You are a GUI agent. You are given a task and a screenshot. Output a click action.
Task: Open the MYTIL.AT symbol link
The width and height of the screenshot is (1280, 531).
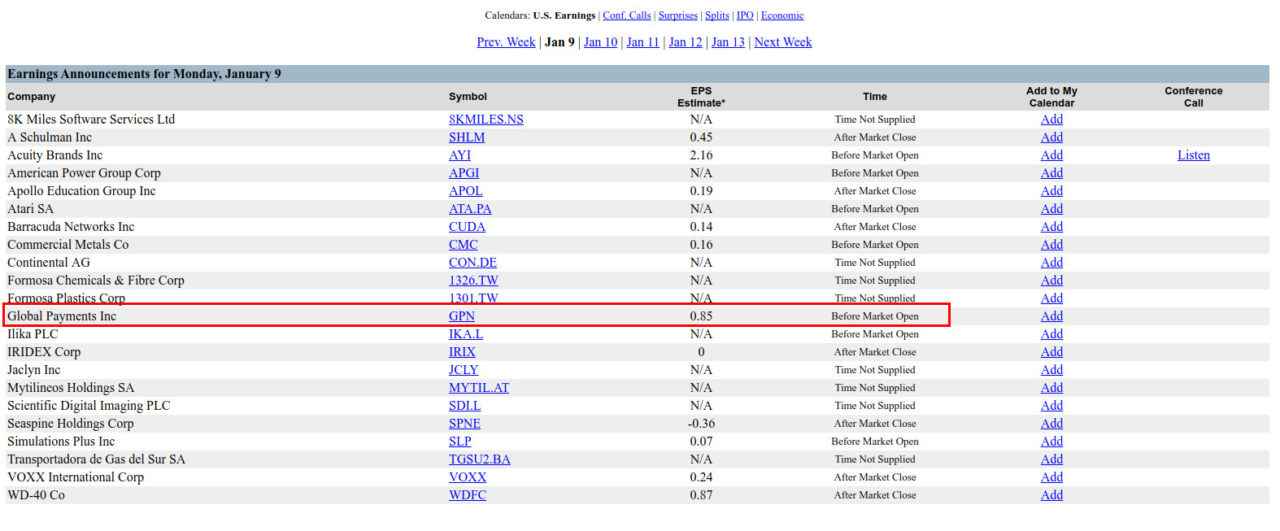click(x=479, y=388)
